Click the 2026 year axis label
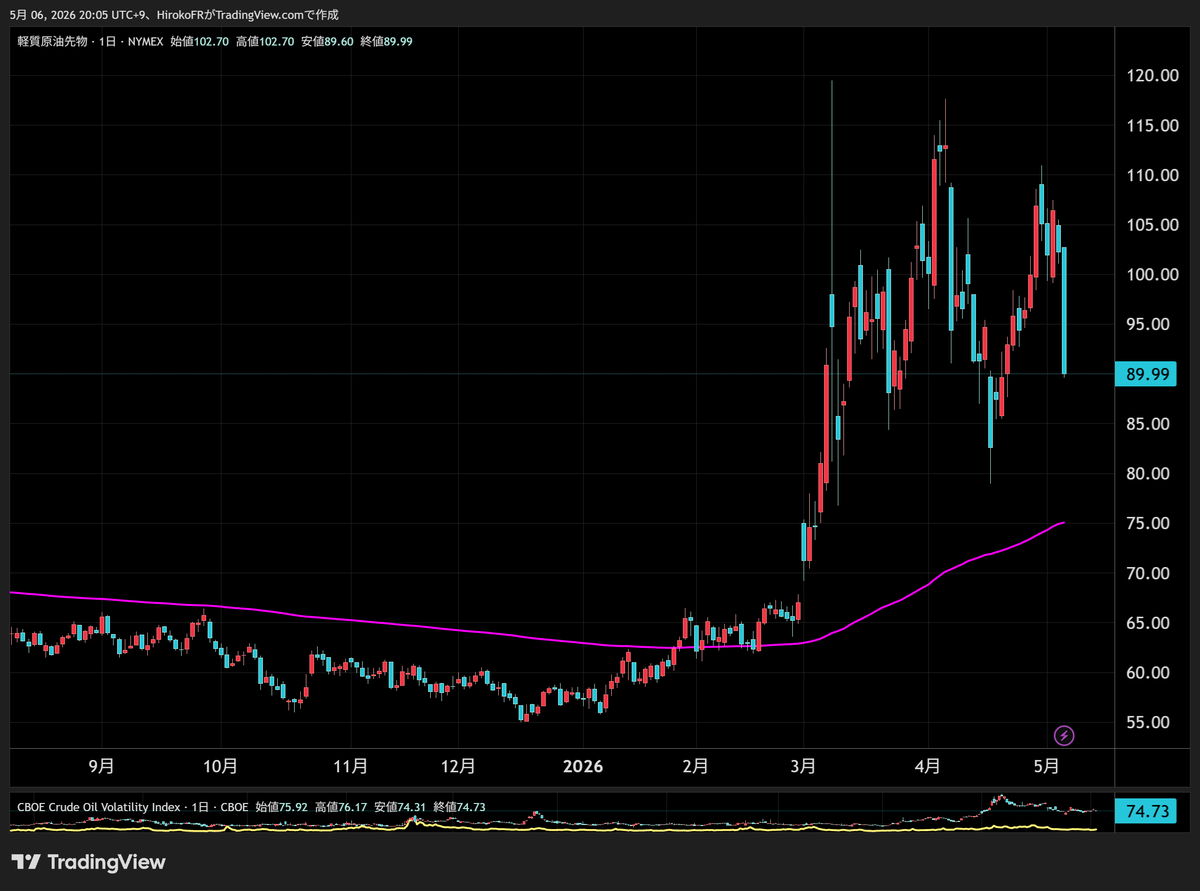Screen dimensions: 1200x891 click(583, 767)
